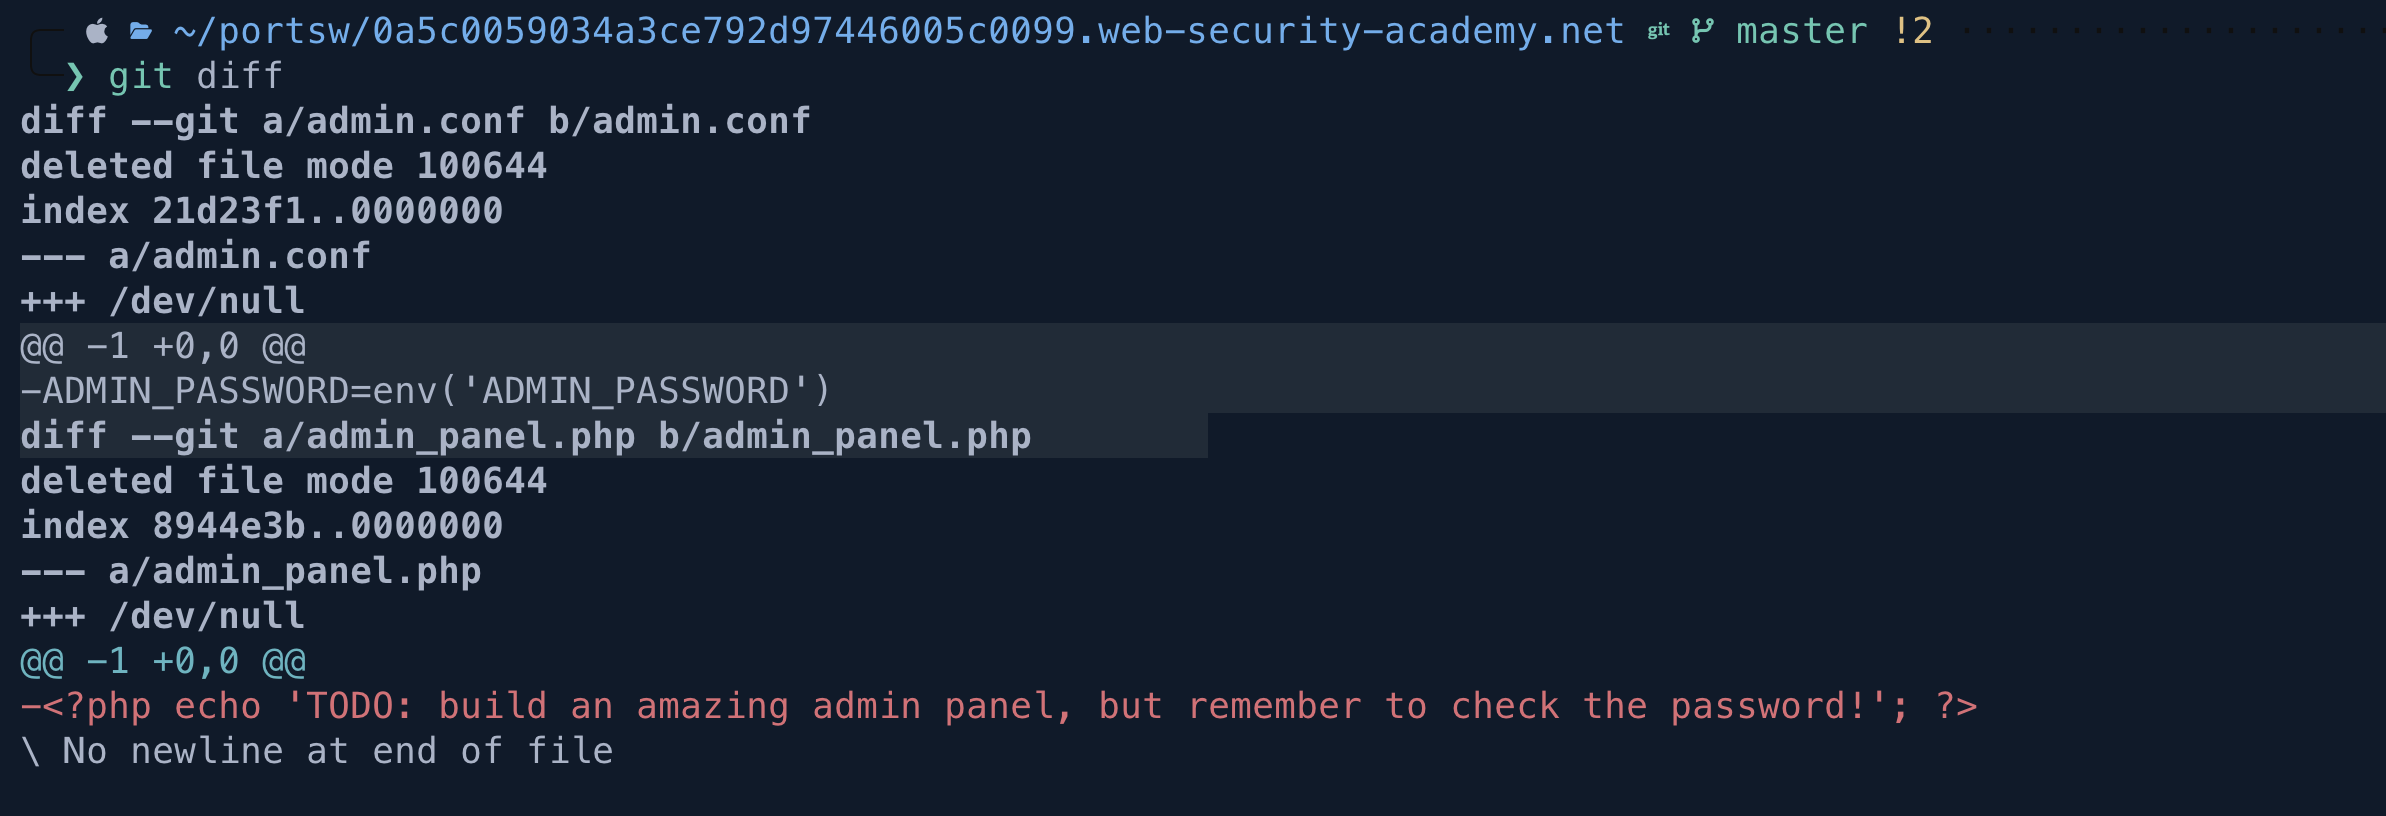Click the master branch name
Screen dimensions: 2386x816
[1801, 31]
